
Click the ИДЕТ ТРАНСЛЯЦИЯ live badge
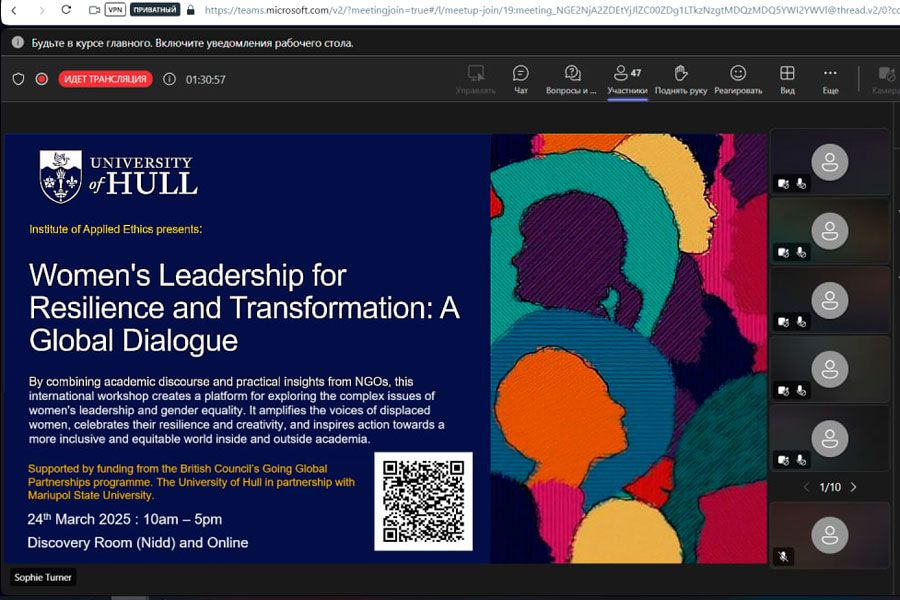(105, 79)
